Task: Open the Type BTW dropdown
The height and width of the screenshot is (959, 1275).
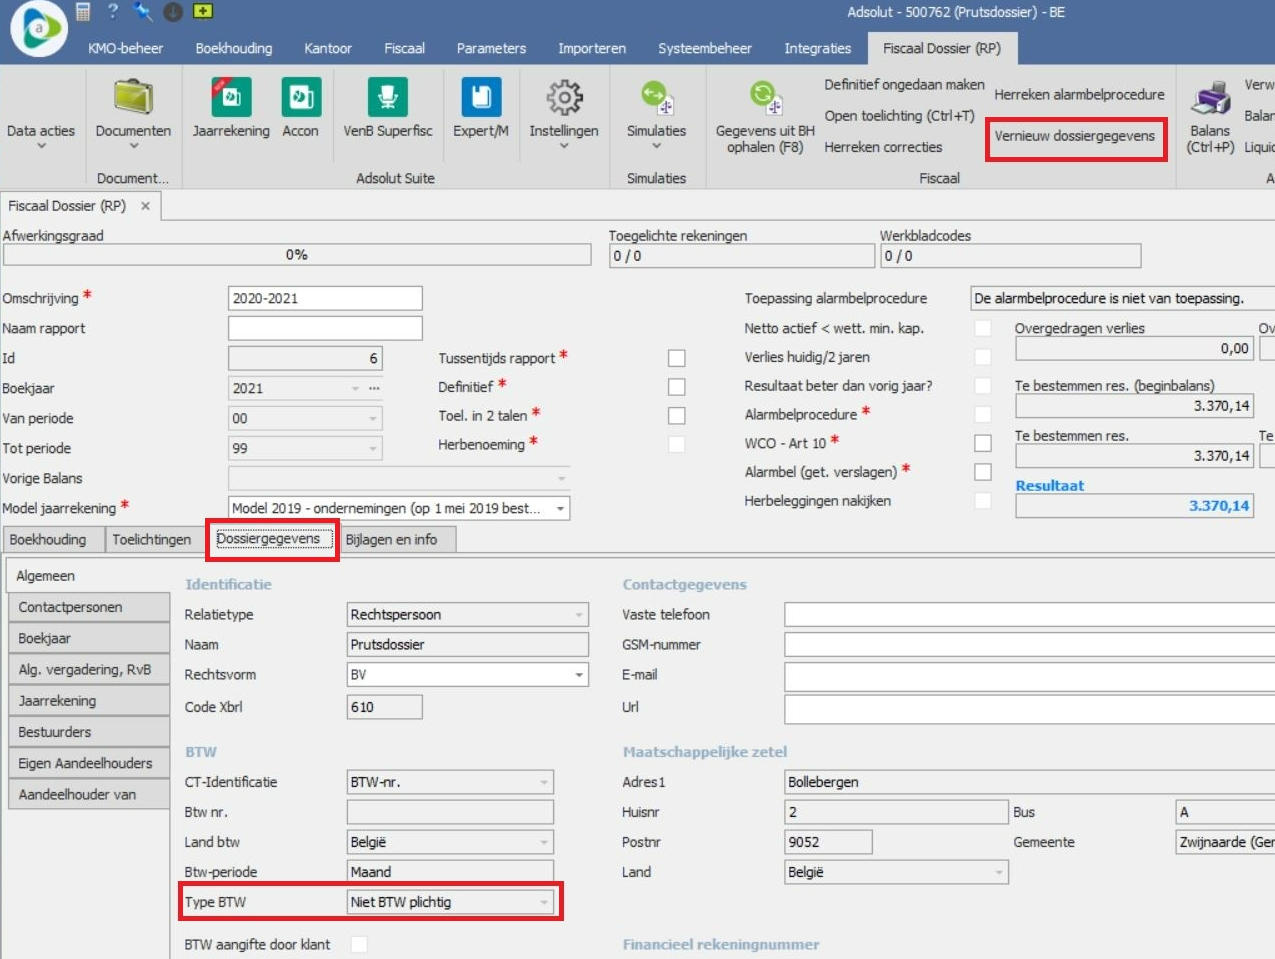Action: tap(544, 902)
